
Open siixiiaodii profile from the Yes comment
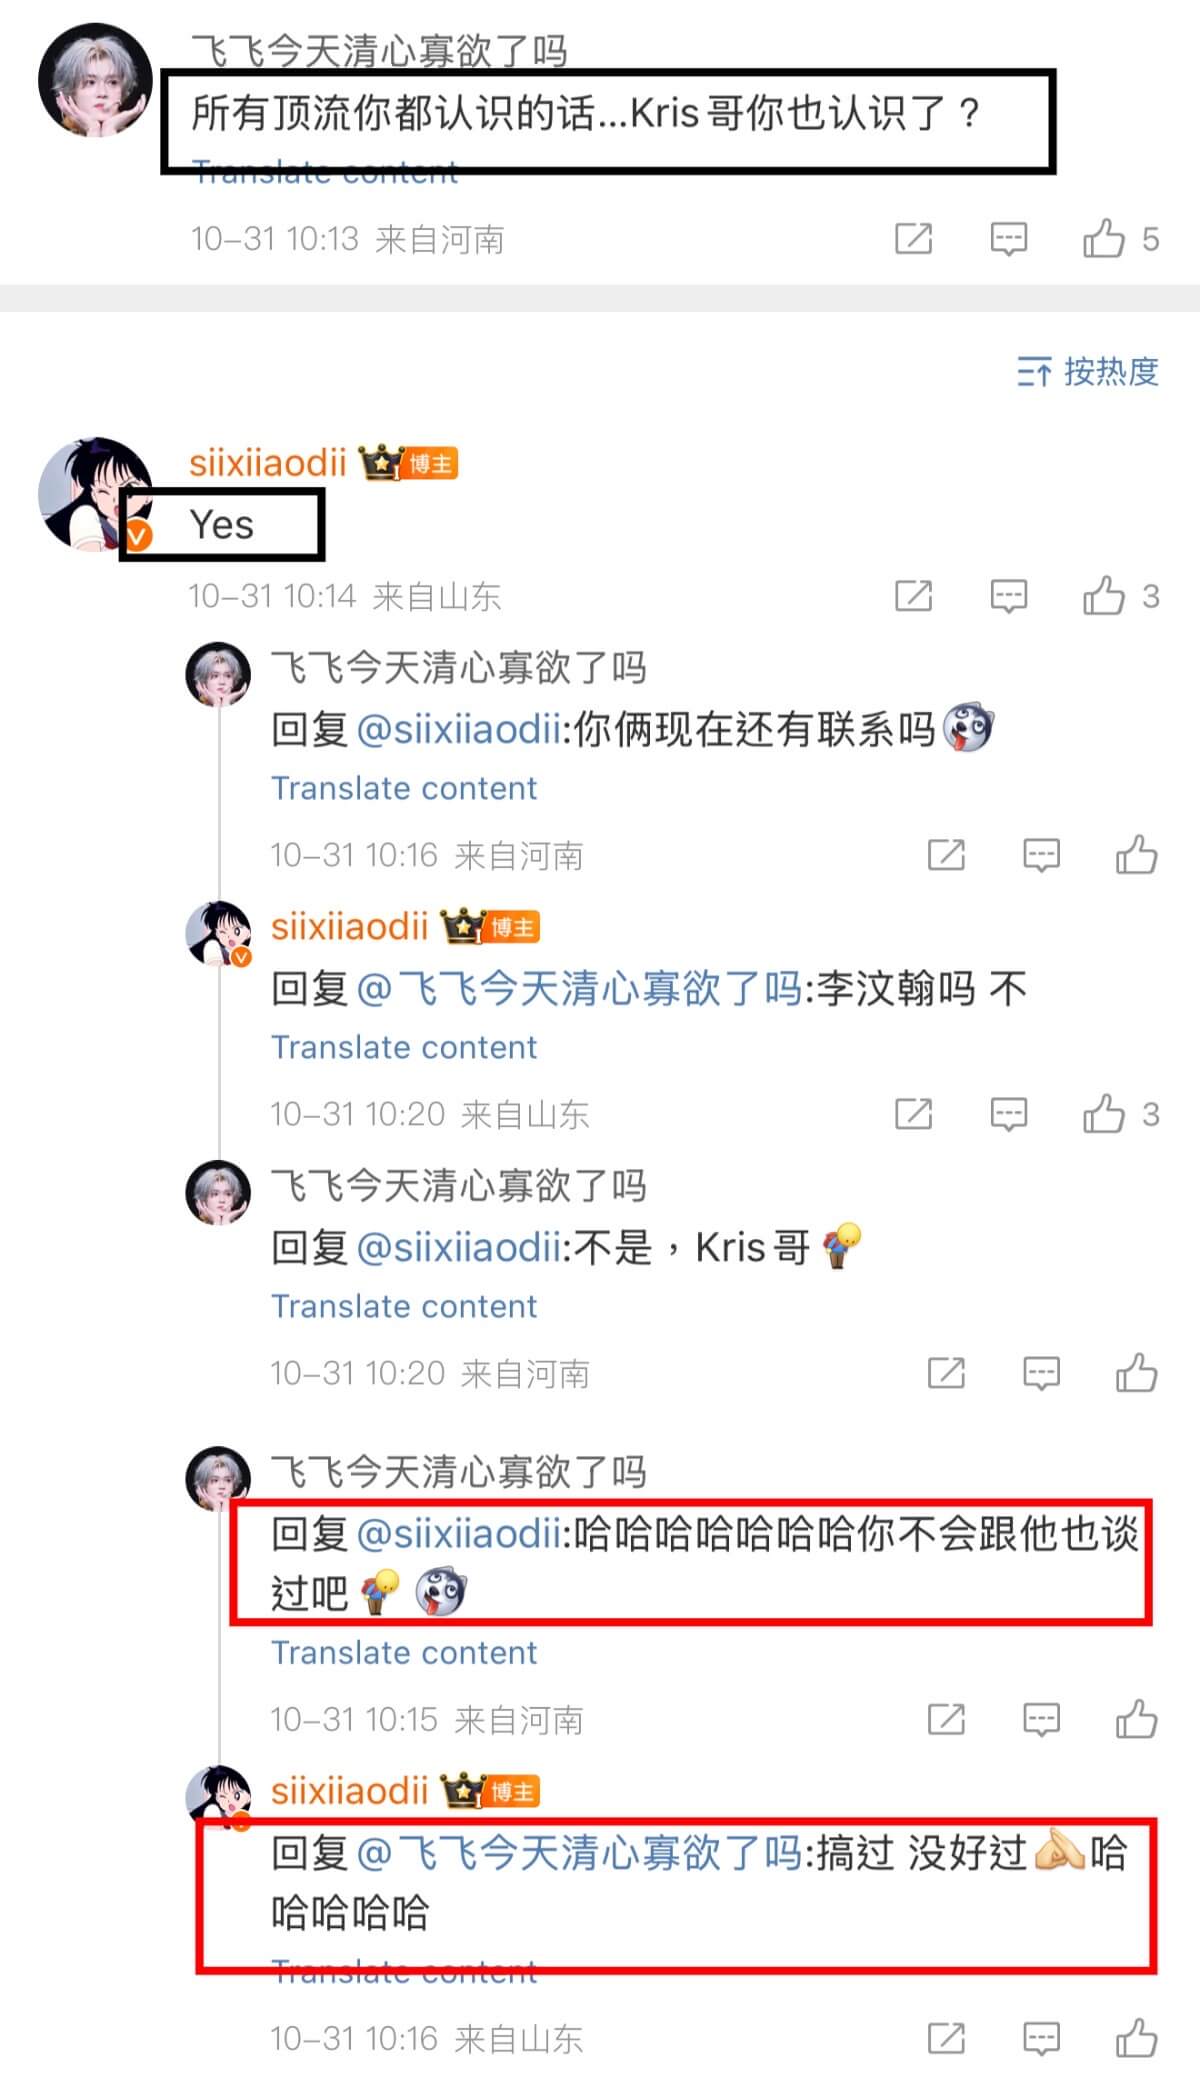click(x=268, y=463)
